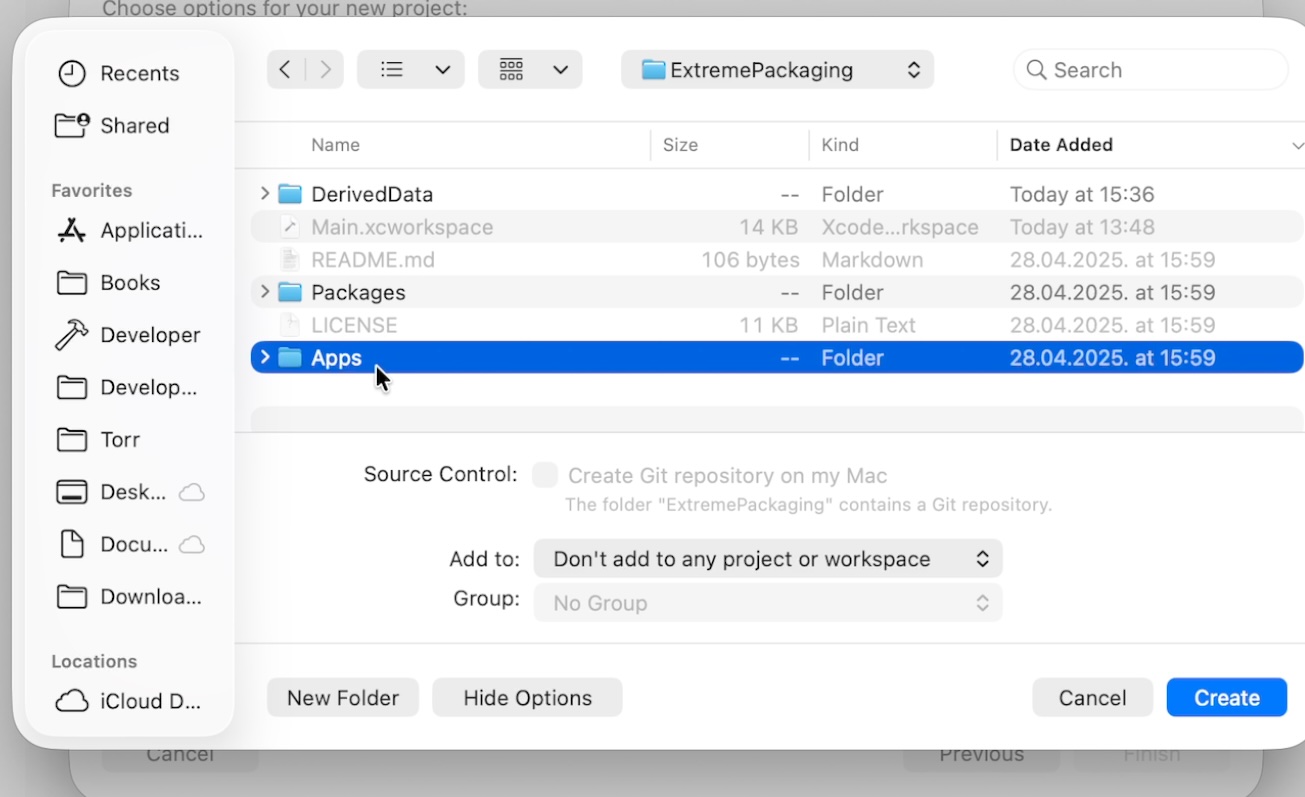This screenshot has height=797, width=1305.
Task: Open the grid grouping options icon
Action: pyautogui.click(x=512, y=70)
